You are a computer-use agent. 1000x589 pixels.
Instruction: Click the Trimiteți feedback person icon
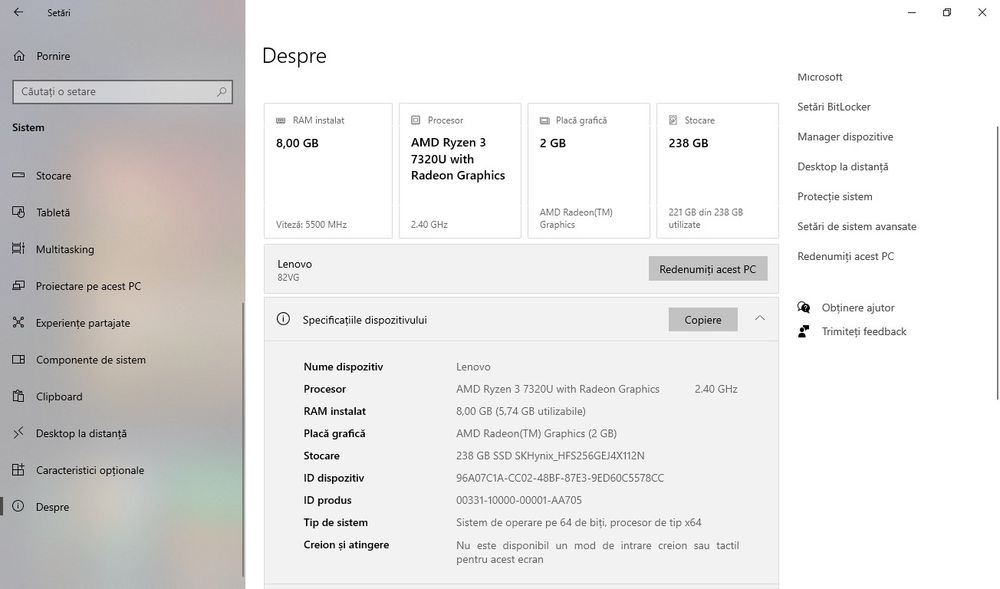(x=804, y=331)
